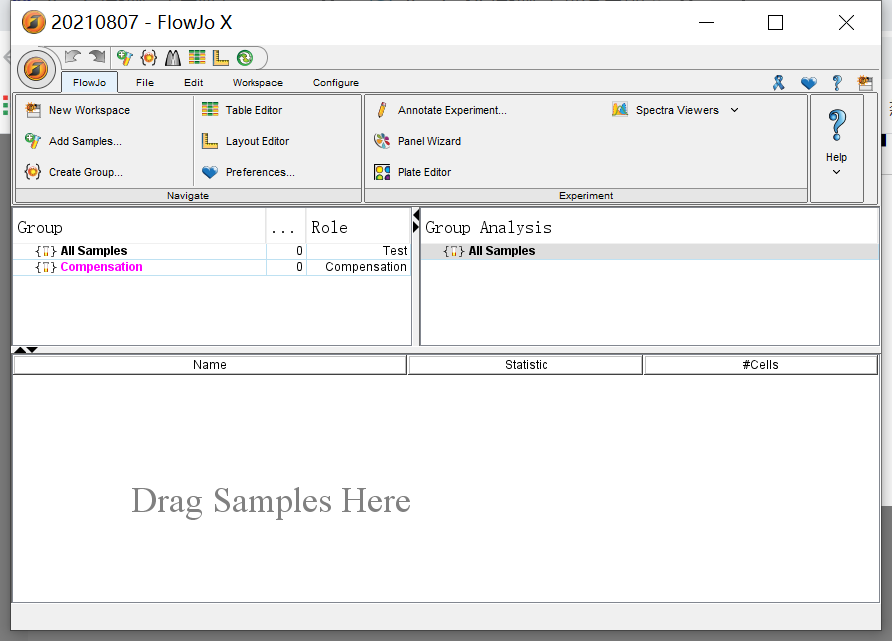This screenshot has height=641, width=892.
Task: Click the undo arrow in quick toolbar
Action: 73,57
